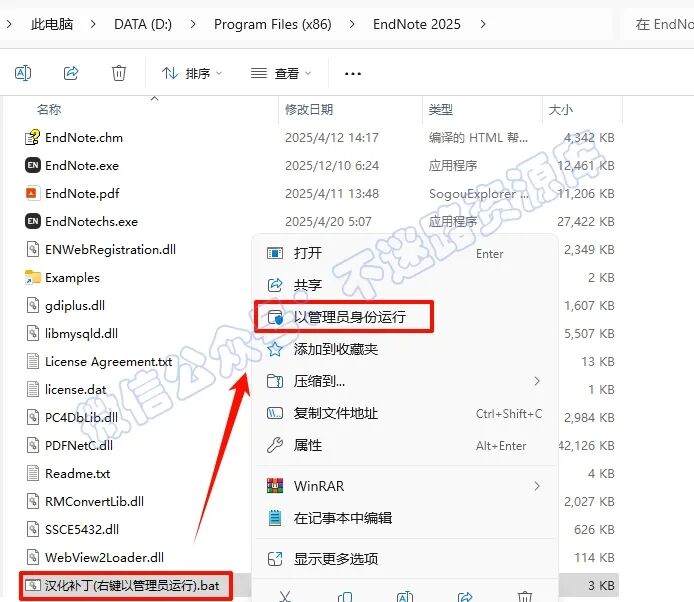Click the EndNote 2025 breadcrumb
Image resolution: width=694 pixels, height=602 pixels.
[x=416, y=24]
